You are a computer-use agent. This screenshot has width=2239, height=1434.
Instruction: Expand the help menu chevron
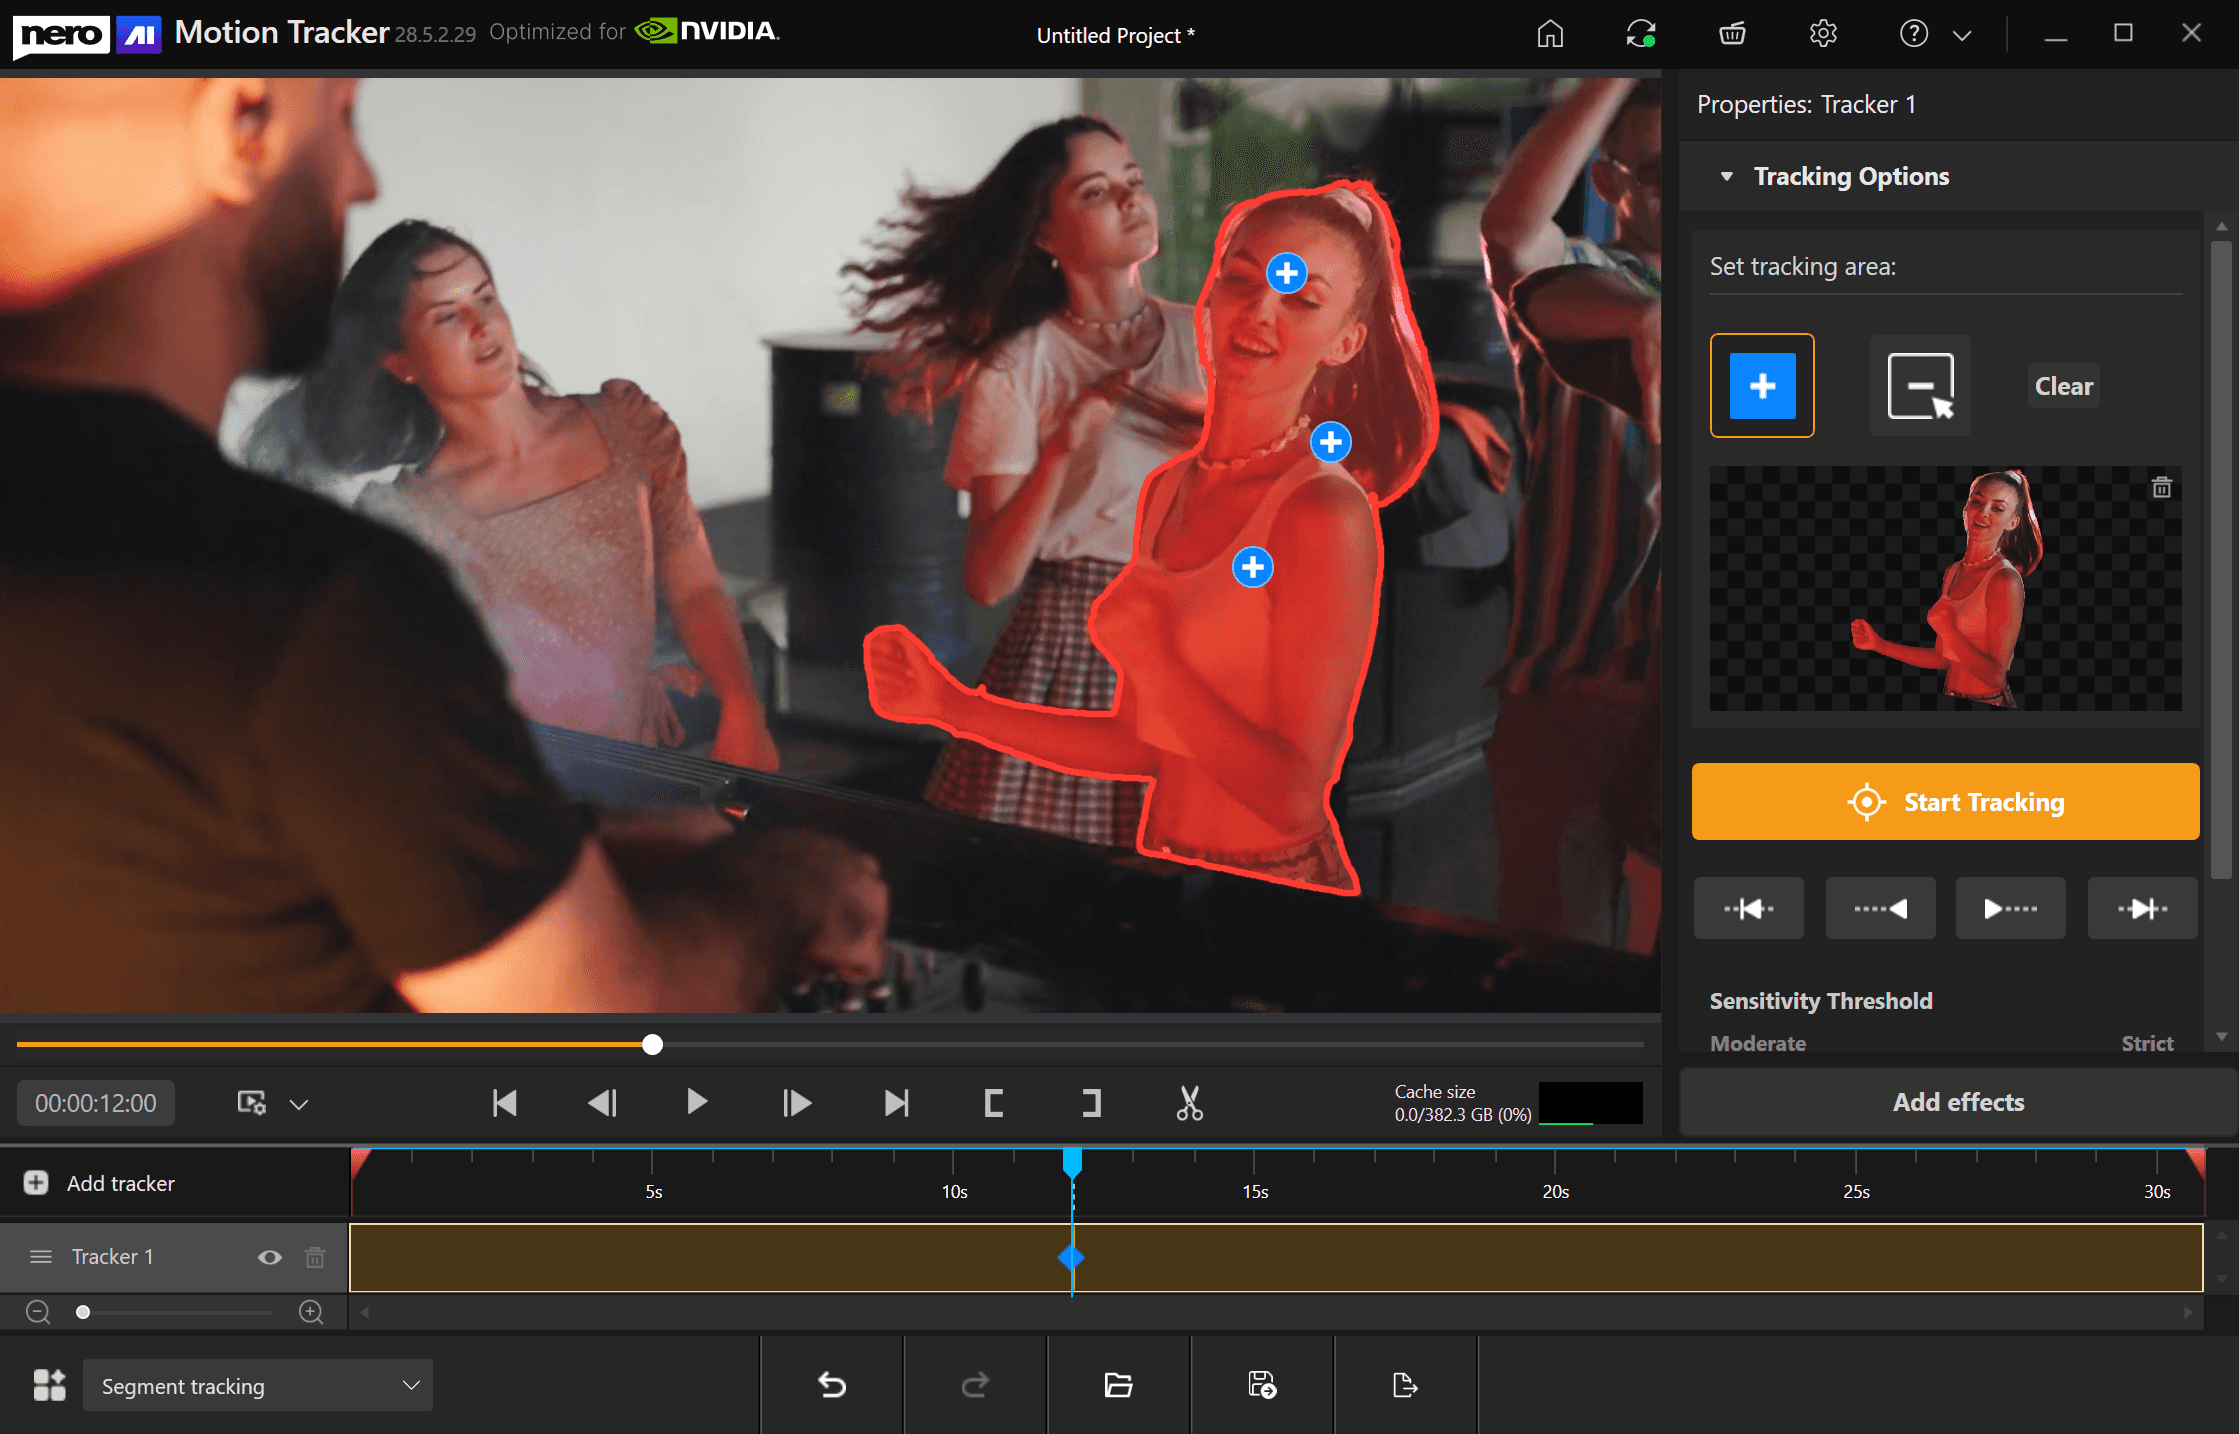(1962, 35)
